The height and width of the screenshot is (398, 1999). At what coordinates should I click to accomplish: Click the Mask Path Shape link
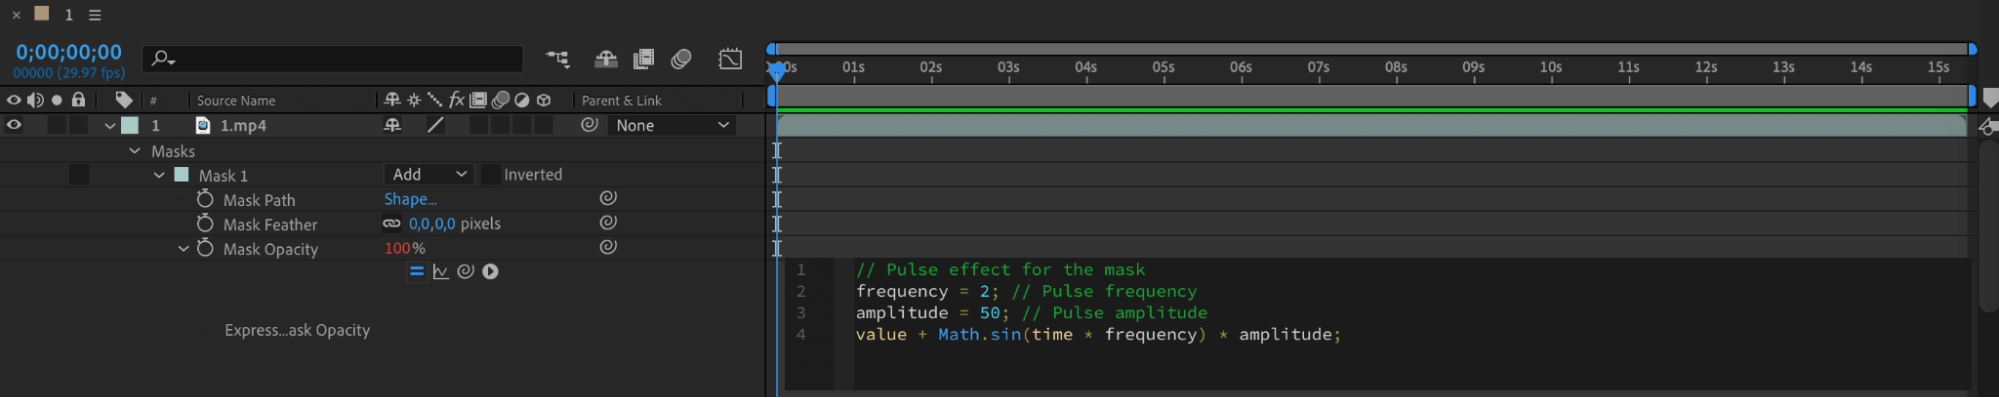pyautogui.click(x=410, y=199)
